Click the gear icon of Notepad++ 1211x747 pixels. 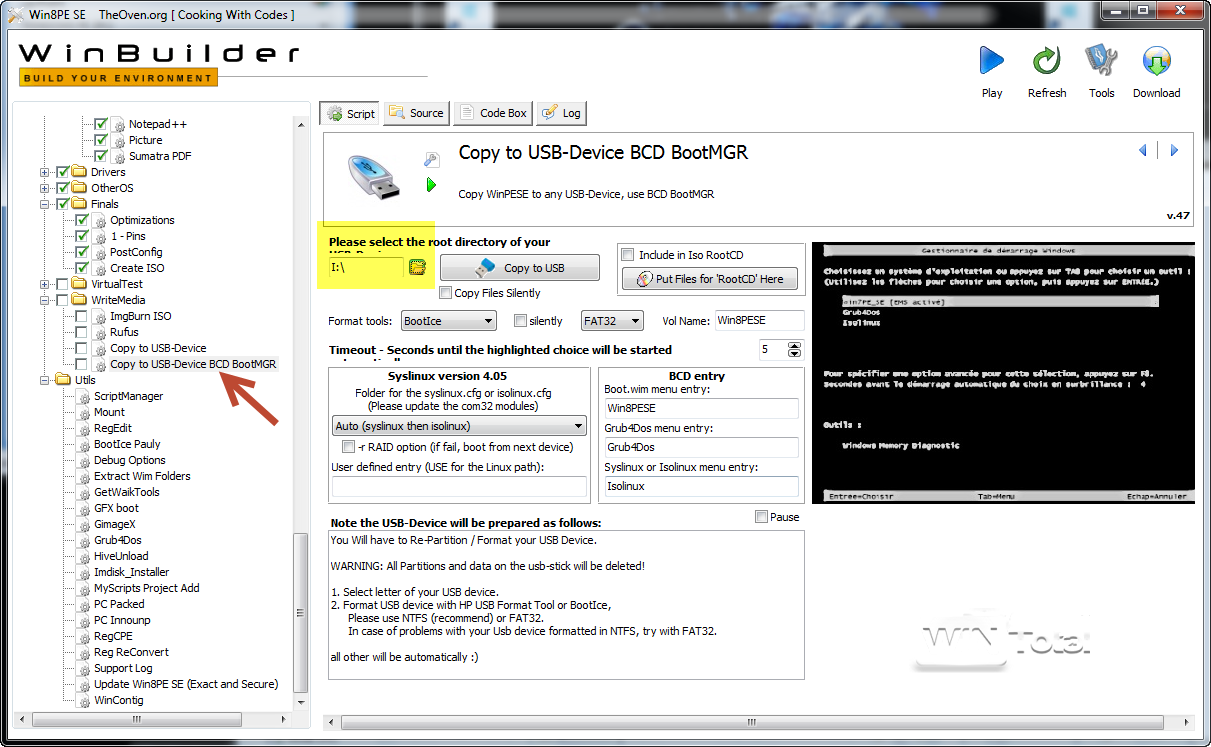(x=119, y=124)
